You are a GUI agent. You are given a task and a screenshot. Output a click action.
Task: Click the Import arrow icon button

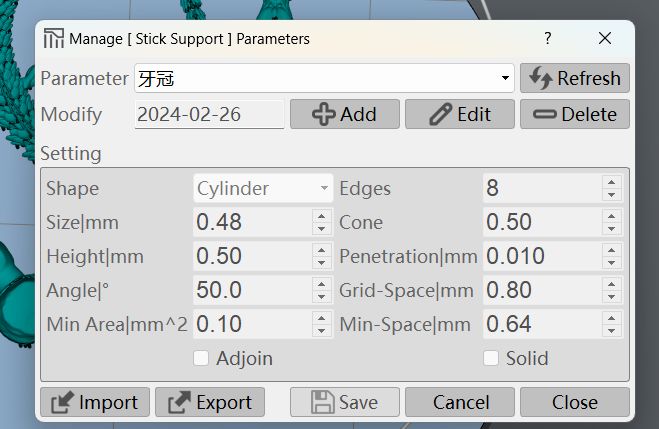pyautogui.click(x=95, y=403)
